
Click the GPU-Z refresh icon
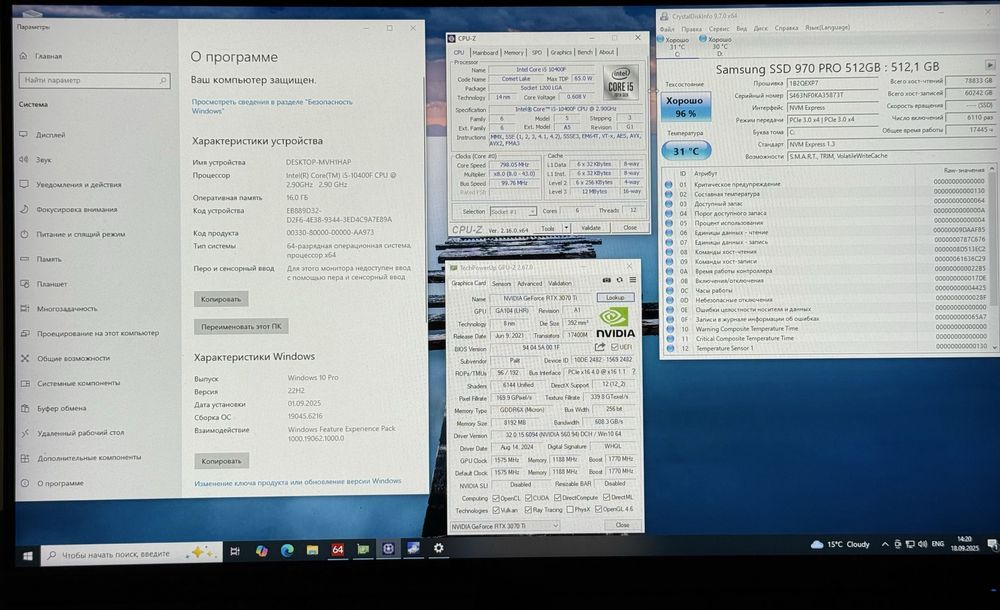[x=619, y=279]
